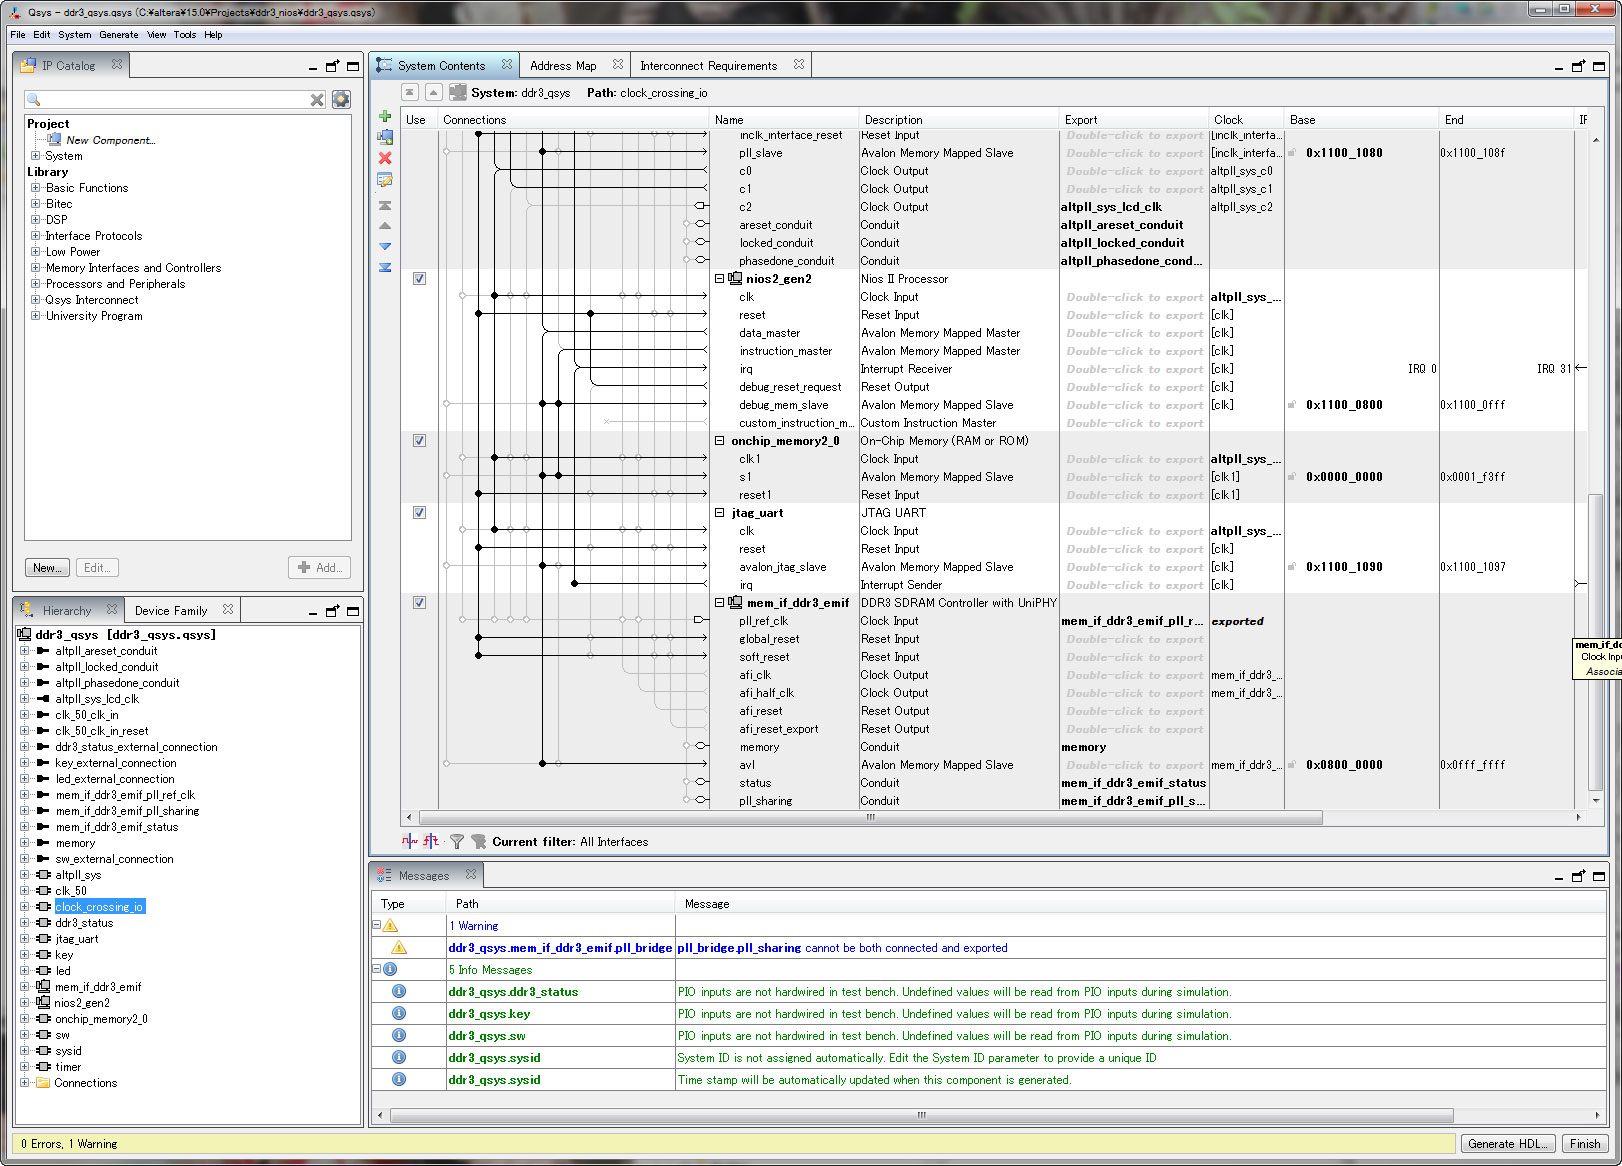Detach the Messages panel

pos(1578,876)
